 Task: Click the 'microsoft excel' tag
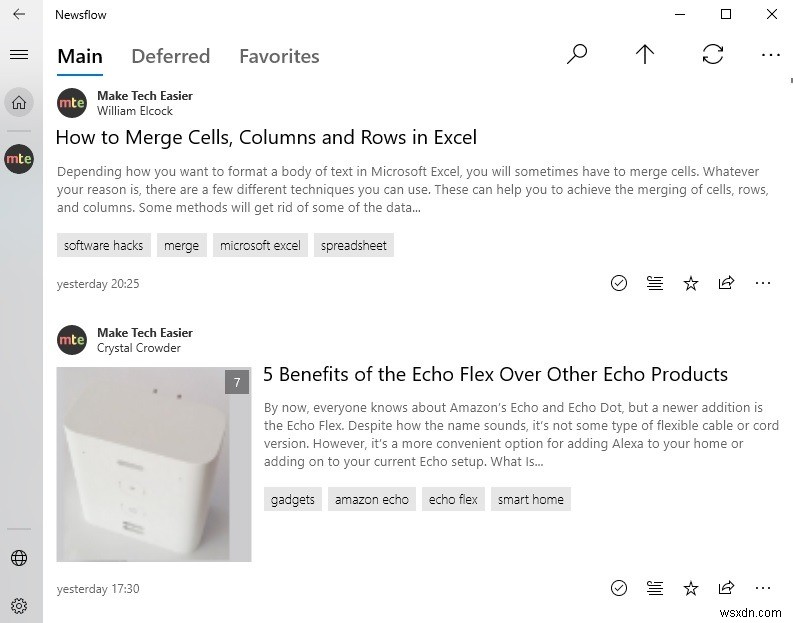click(260, 245)
